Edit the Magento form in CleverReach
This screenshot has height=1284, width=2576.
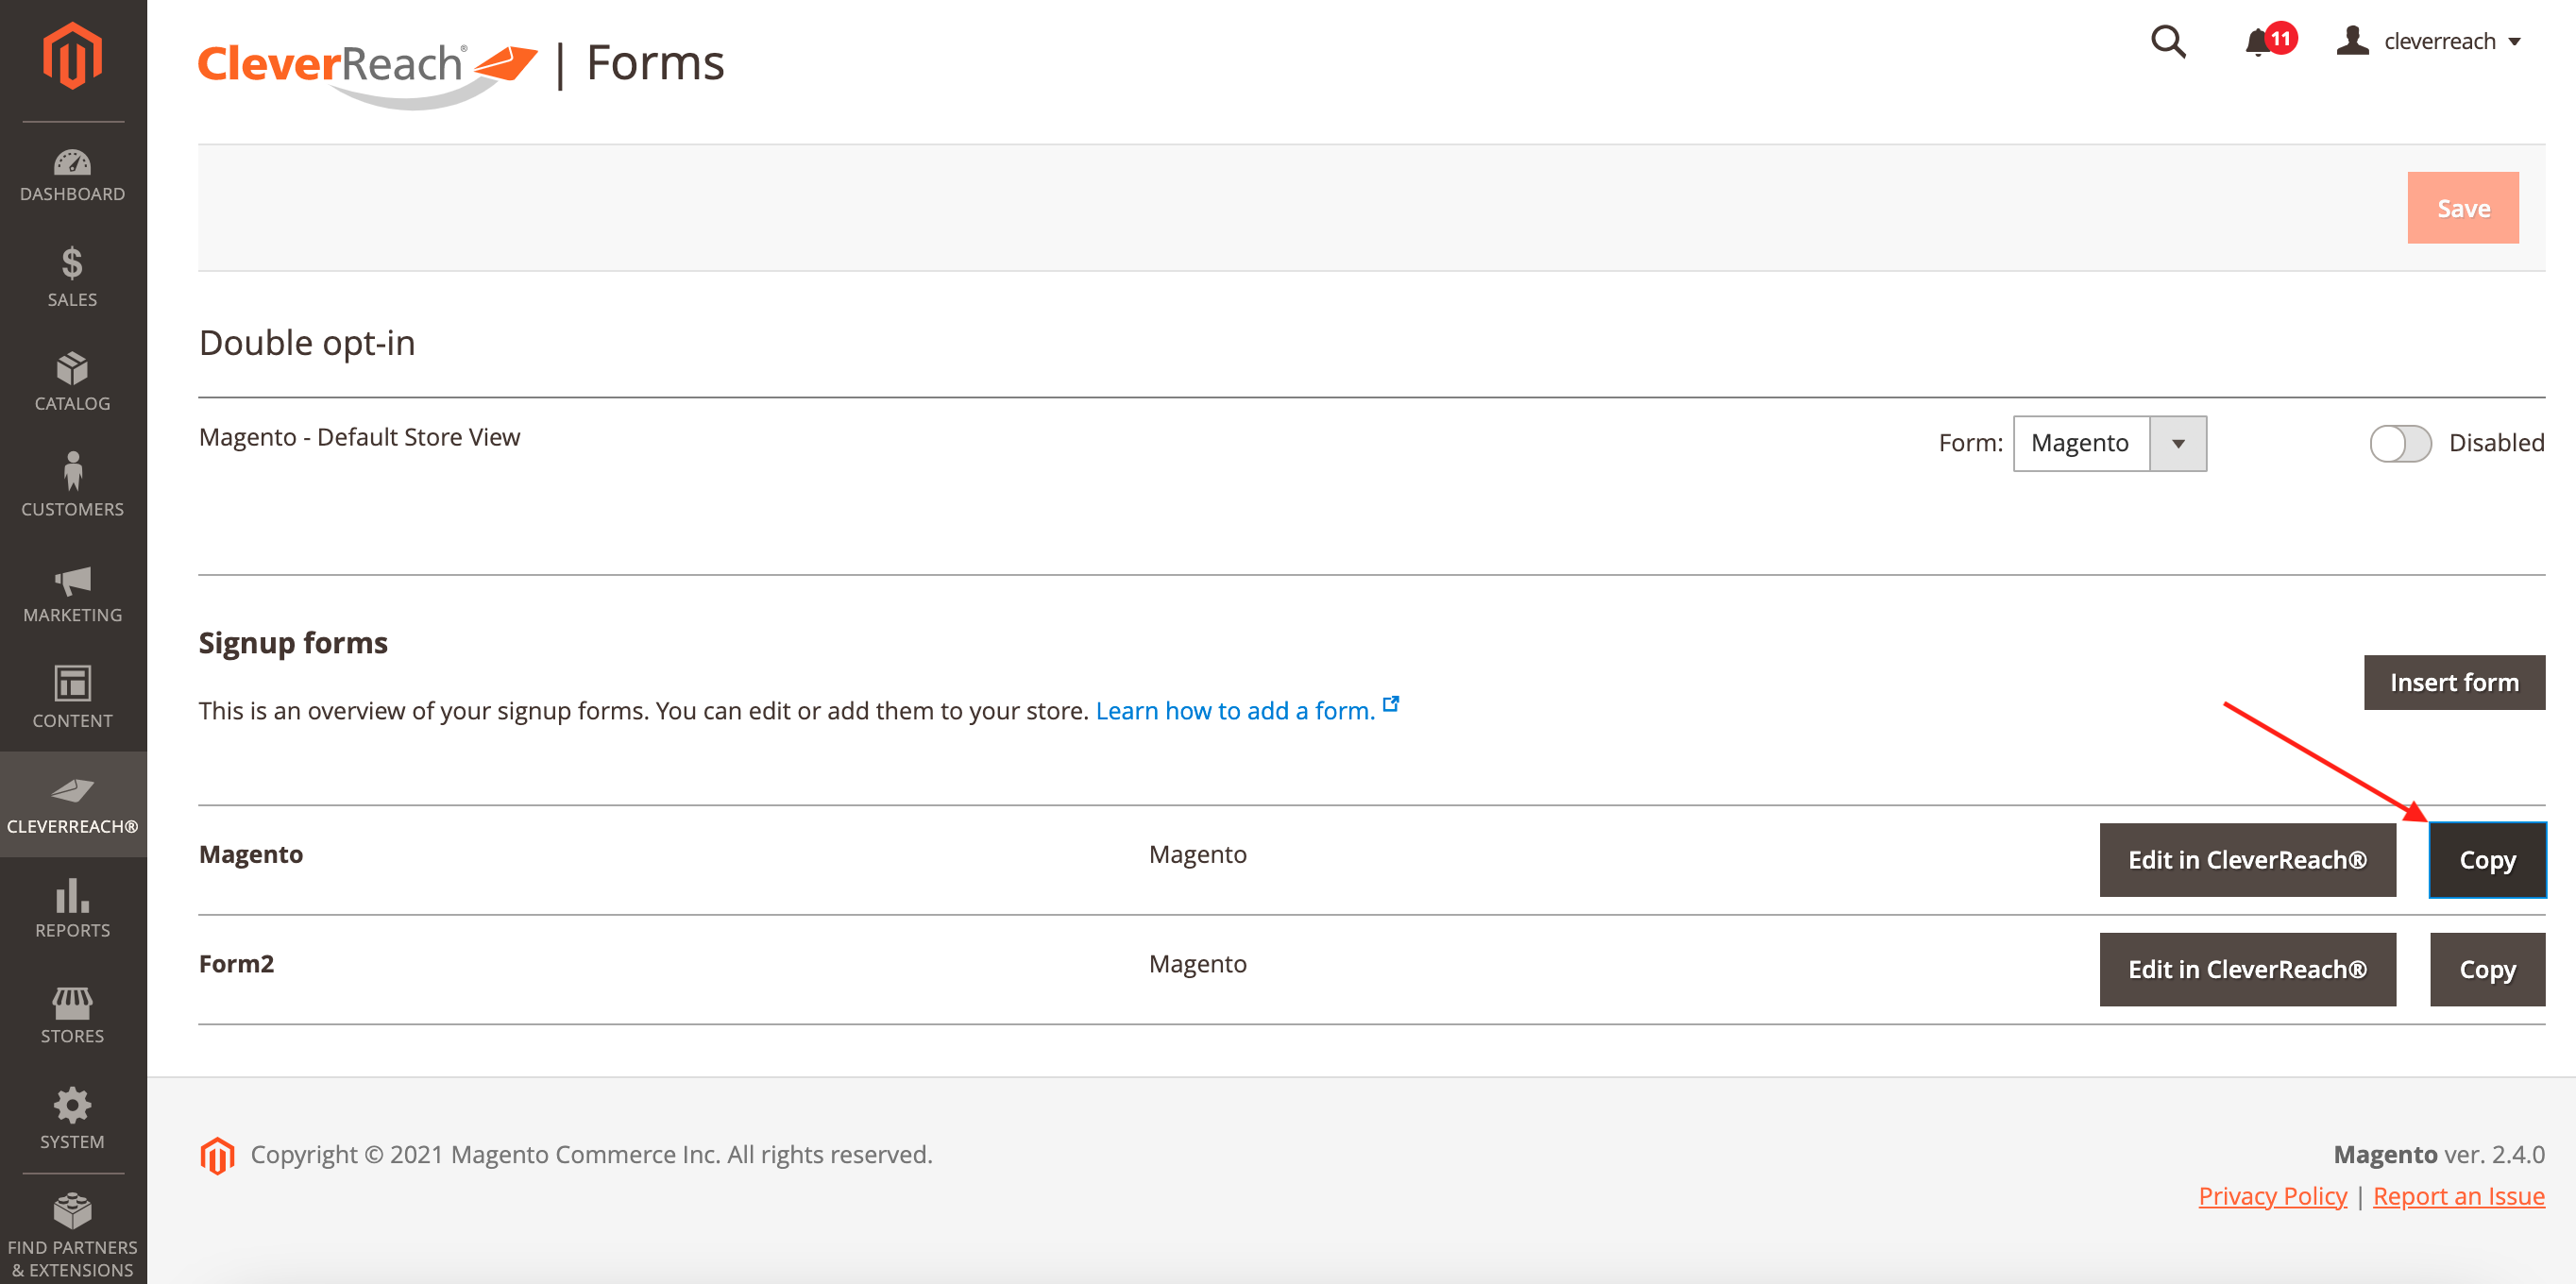(2246, 860)
